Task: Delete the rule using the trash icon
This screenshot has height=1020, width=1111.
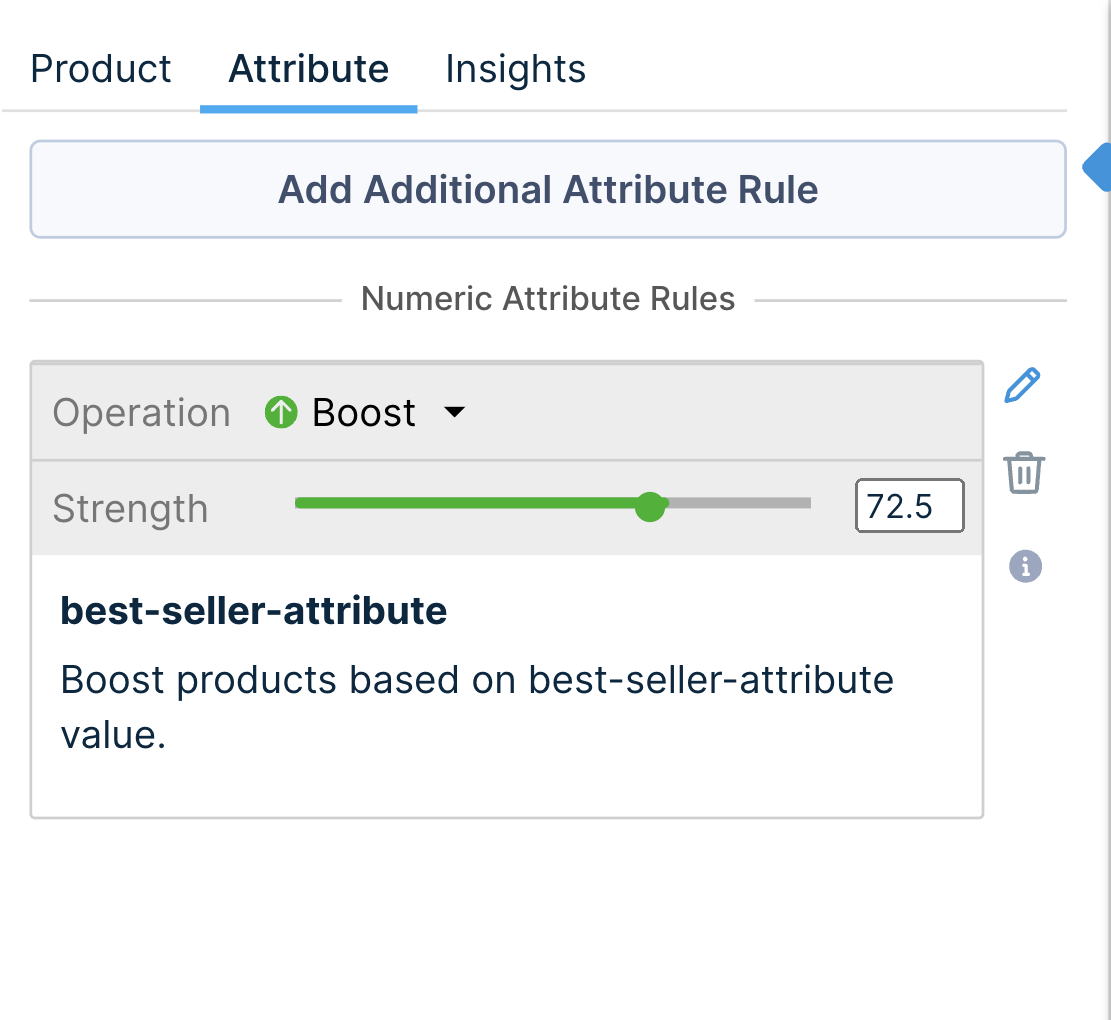Action: 1024,472
